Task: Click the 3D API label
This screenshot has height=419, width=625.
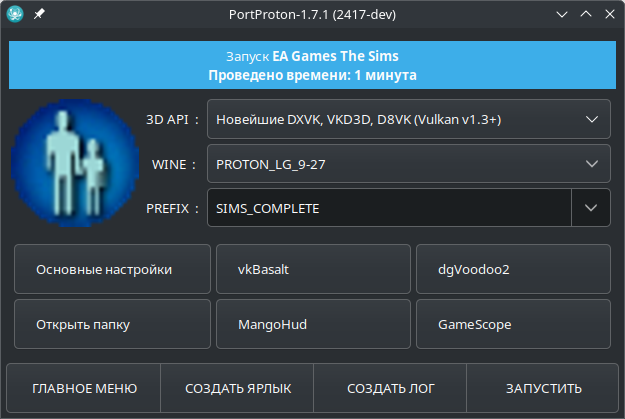Action: coord(172,120)
